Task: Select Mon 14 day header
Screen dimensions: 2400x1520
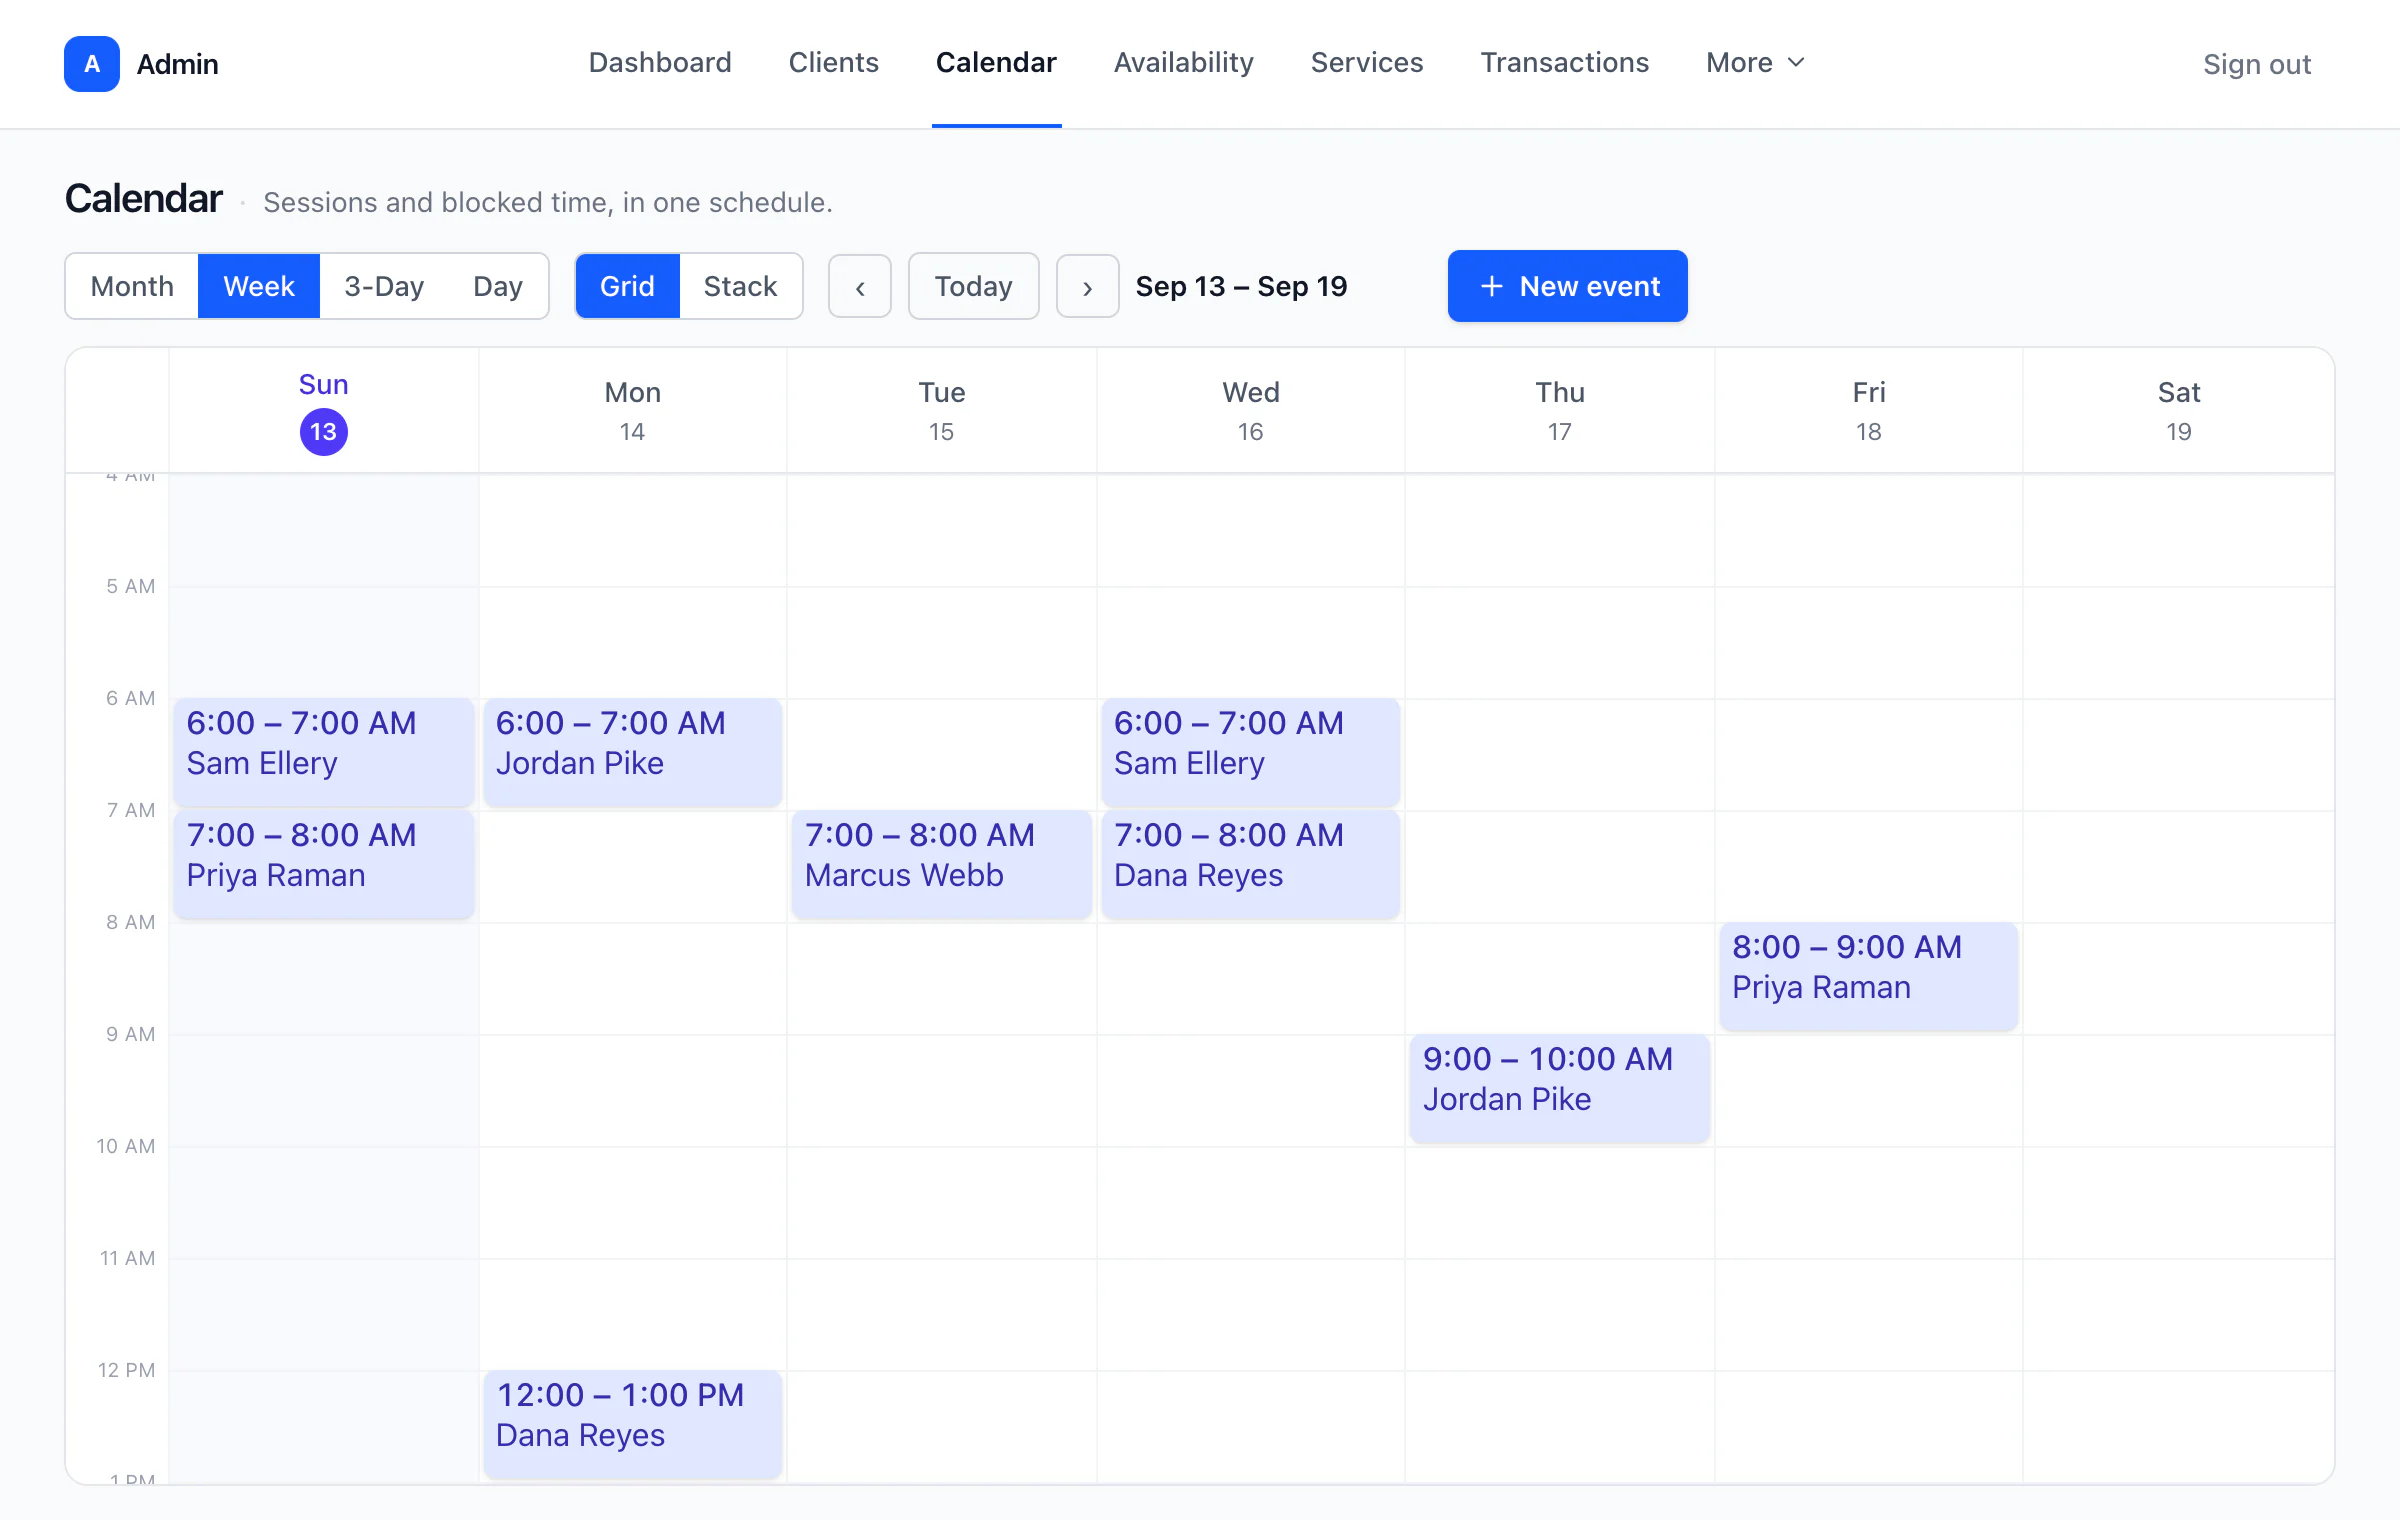Action: (633, 411)
